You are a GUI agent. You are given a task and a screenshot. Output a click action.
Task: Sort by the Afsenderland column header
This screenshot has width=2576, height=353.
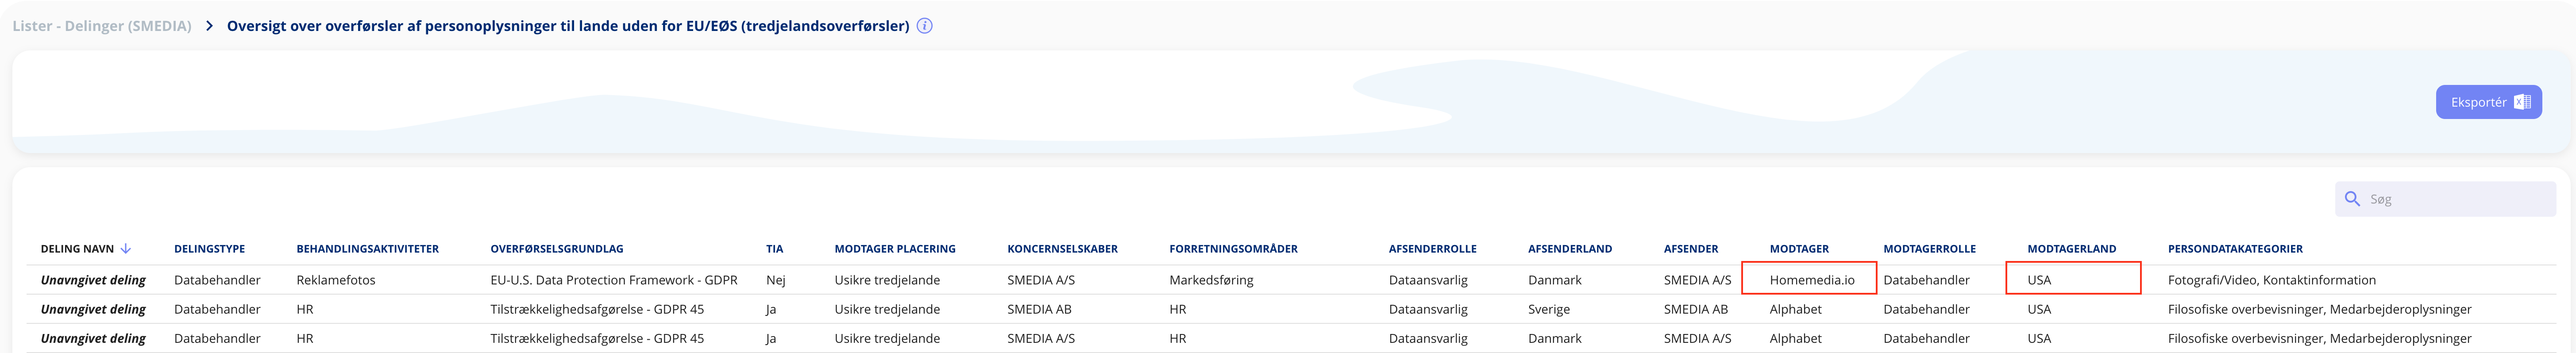click(1569, 249)
